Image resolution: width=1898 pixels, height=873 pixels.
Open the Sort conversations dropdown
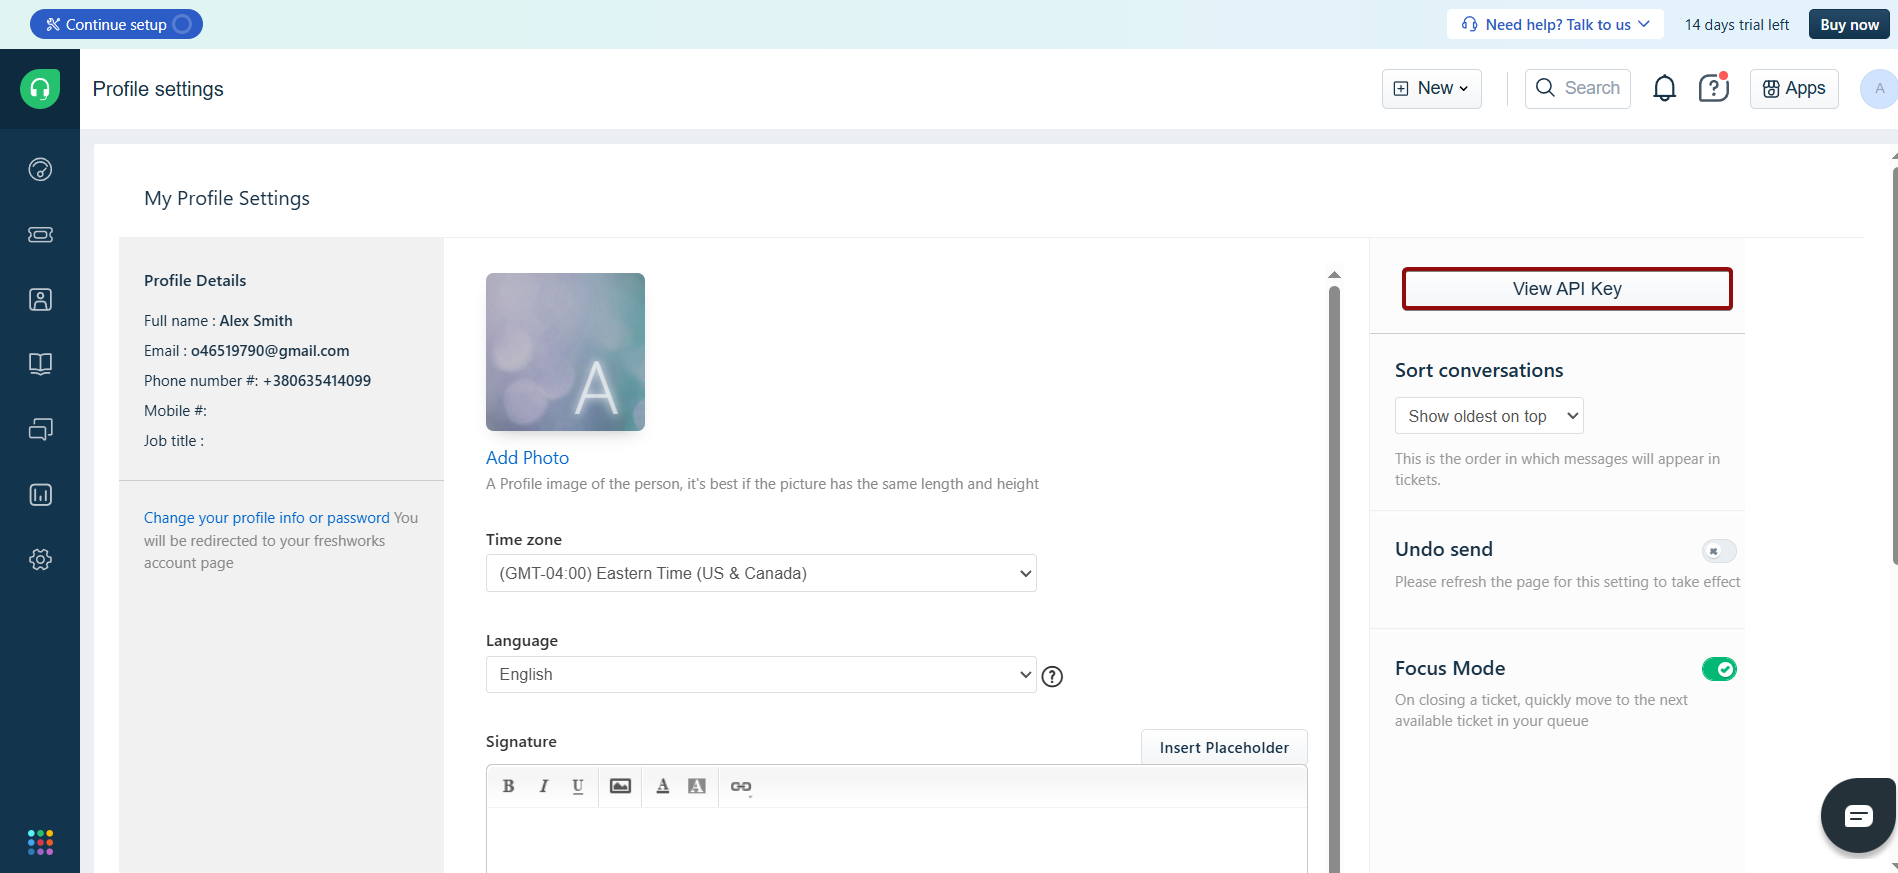1488,416
